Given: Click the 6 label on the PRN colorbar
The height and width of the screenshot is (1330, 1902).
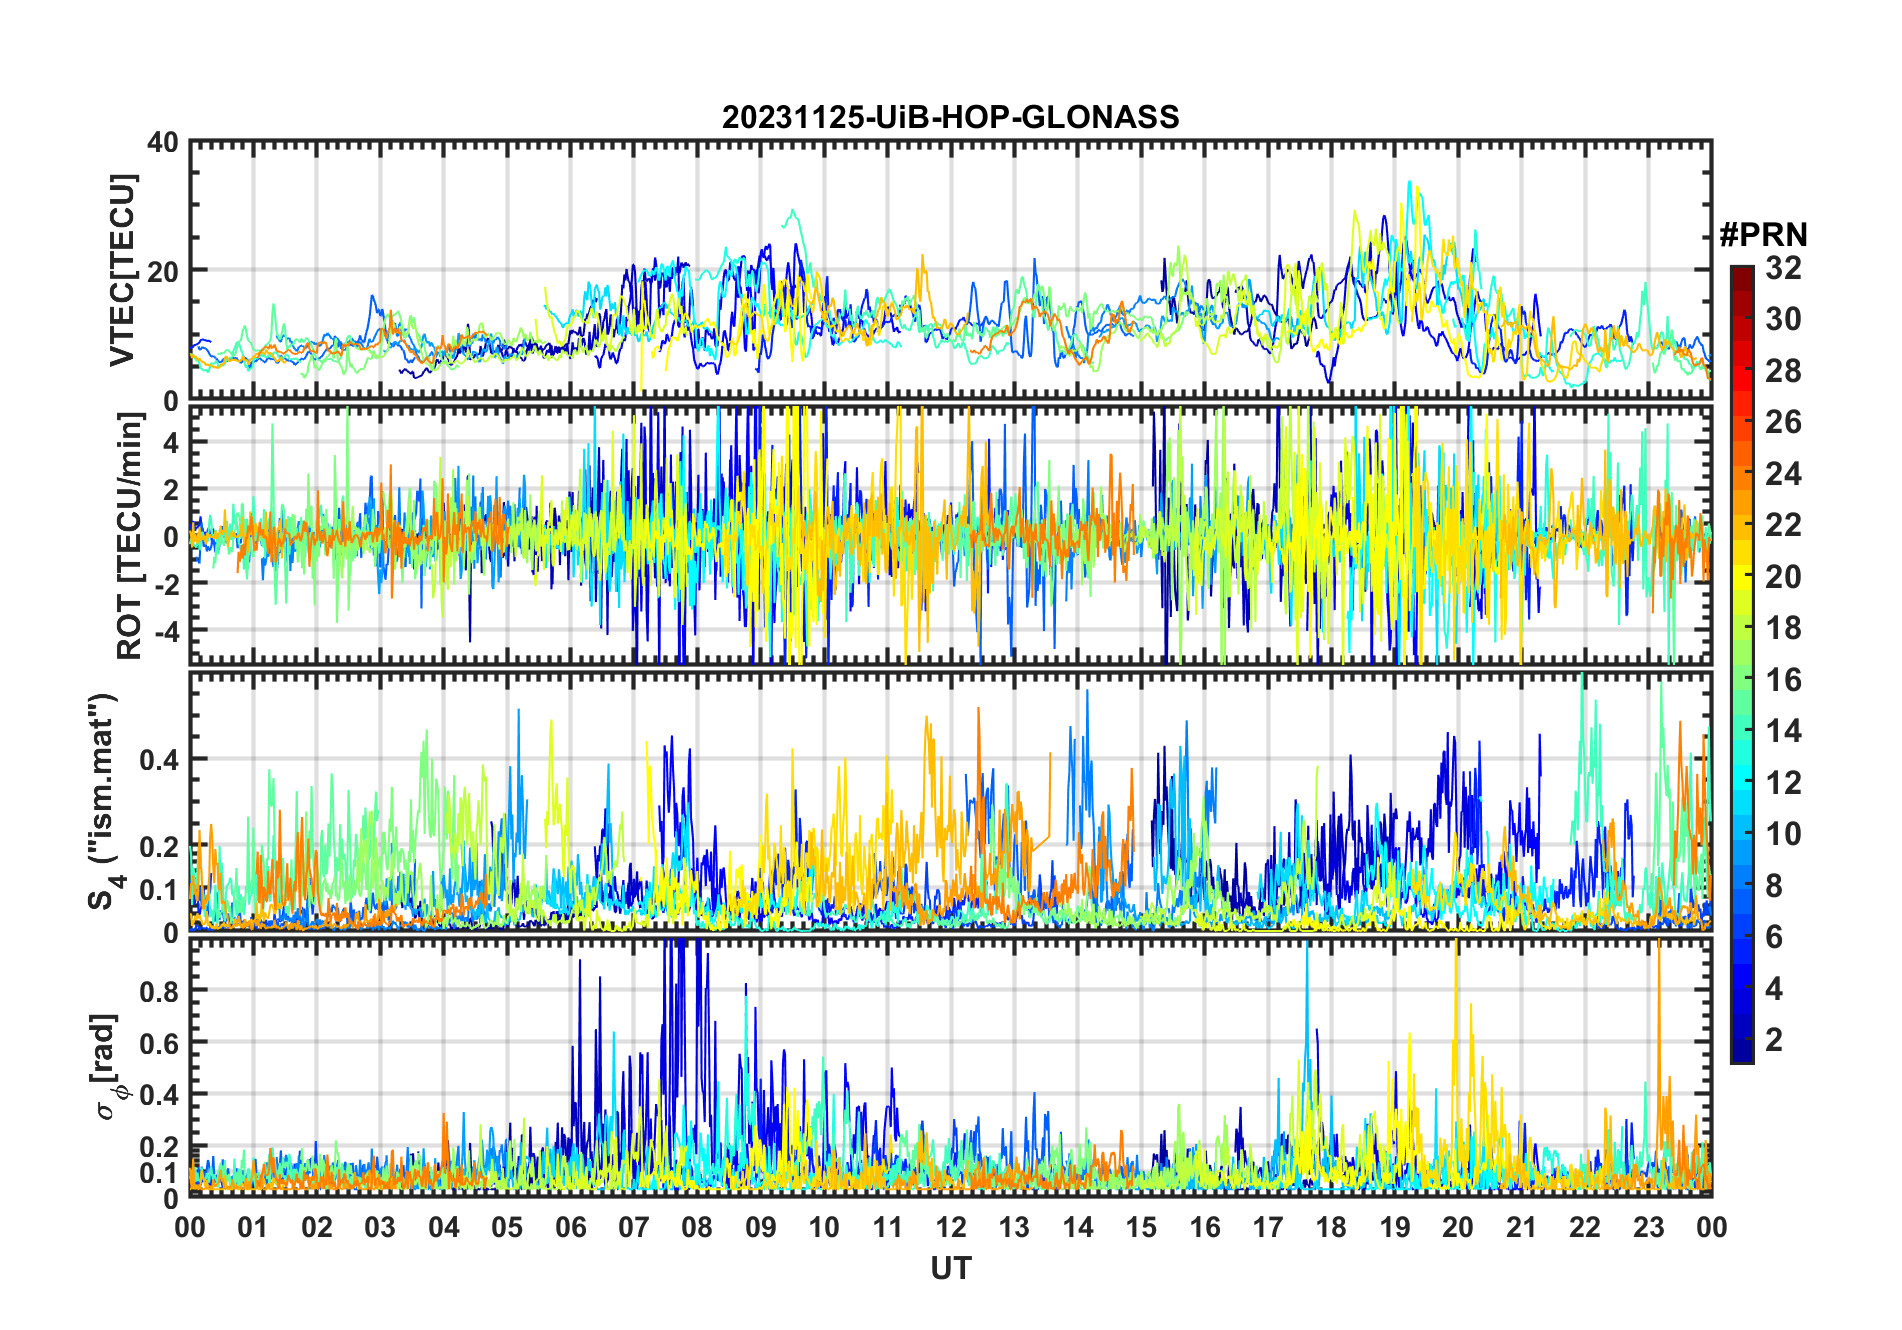Looking at the screenshot, I should [1774, 937].
